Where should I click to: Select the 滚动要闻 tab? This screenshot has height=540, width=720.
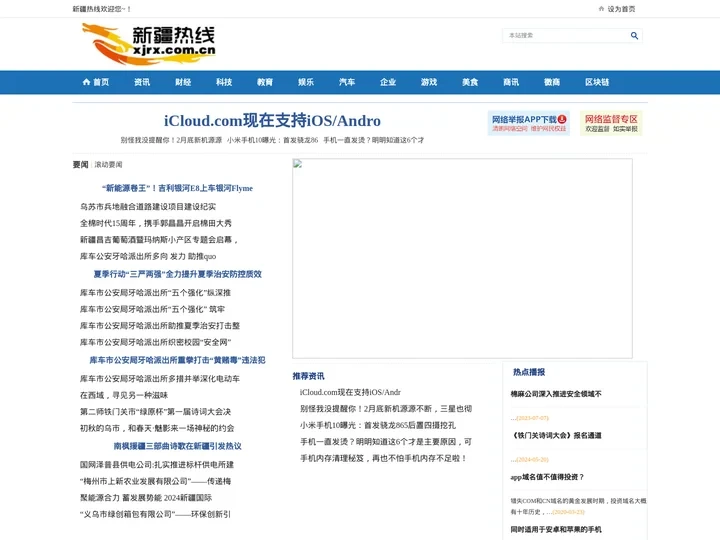pos(108,164)
